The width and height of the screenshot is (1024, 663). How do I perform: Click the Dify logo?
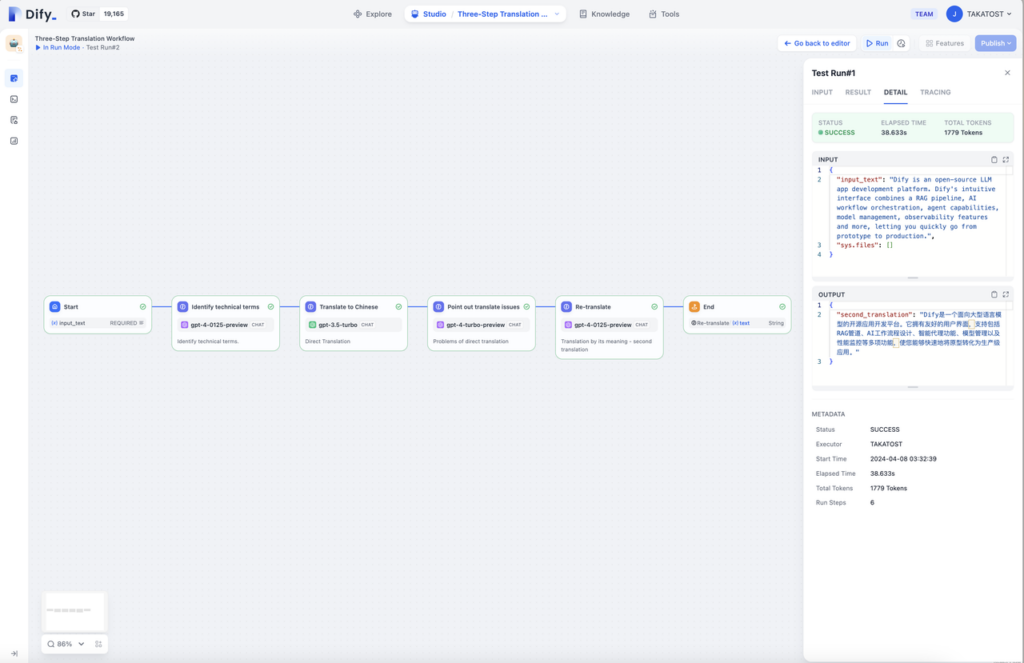coord(32,14)
